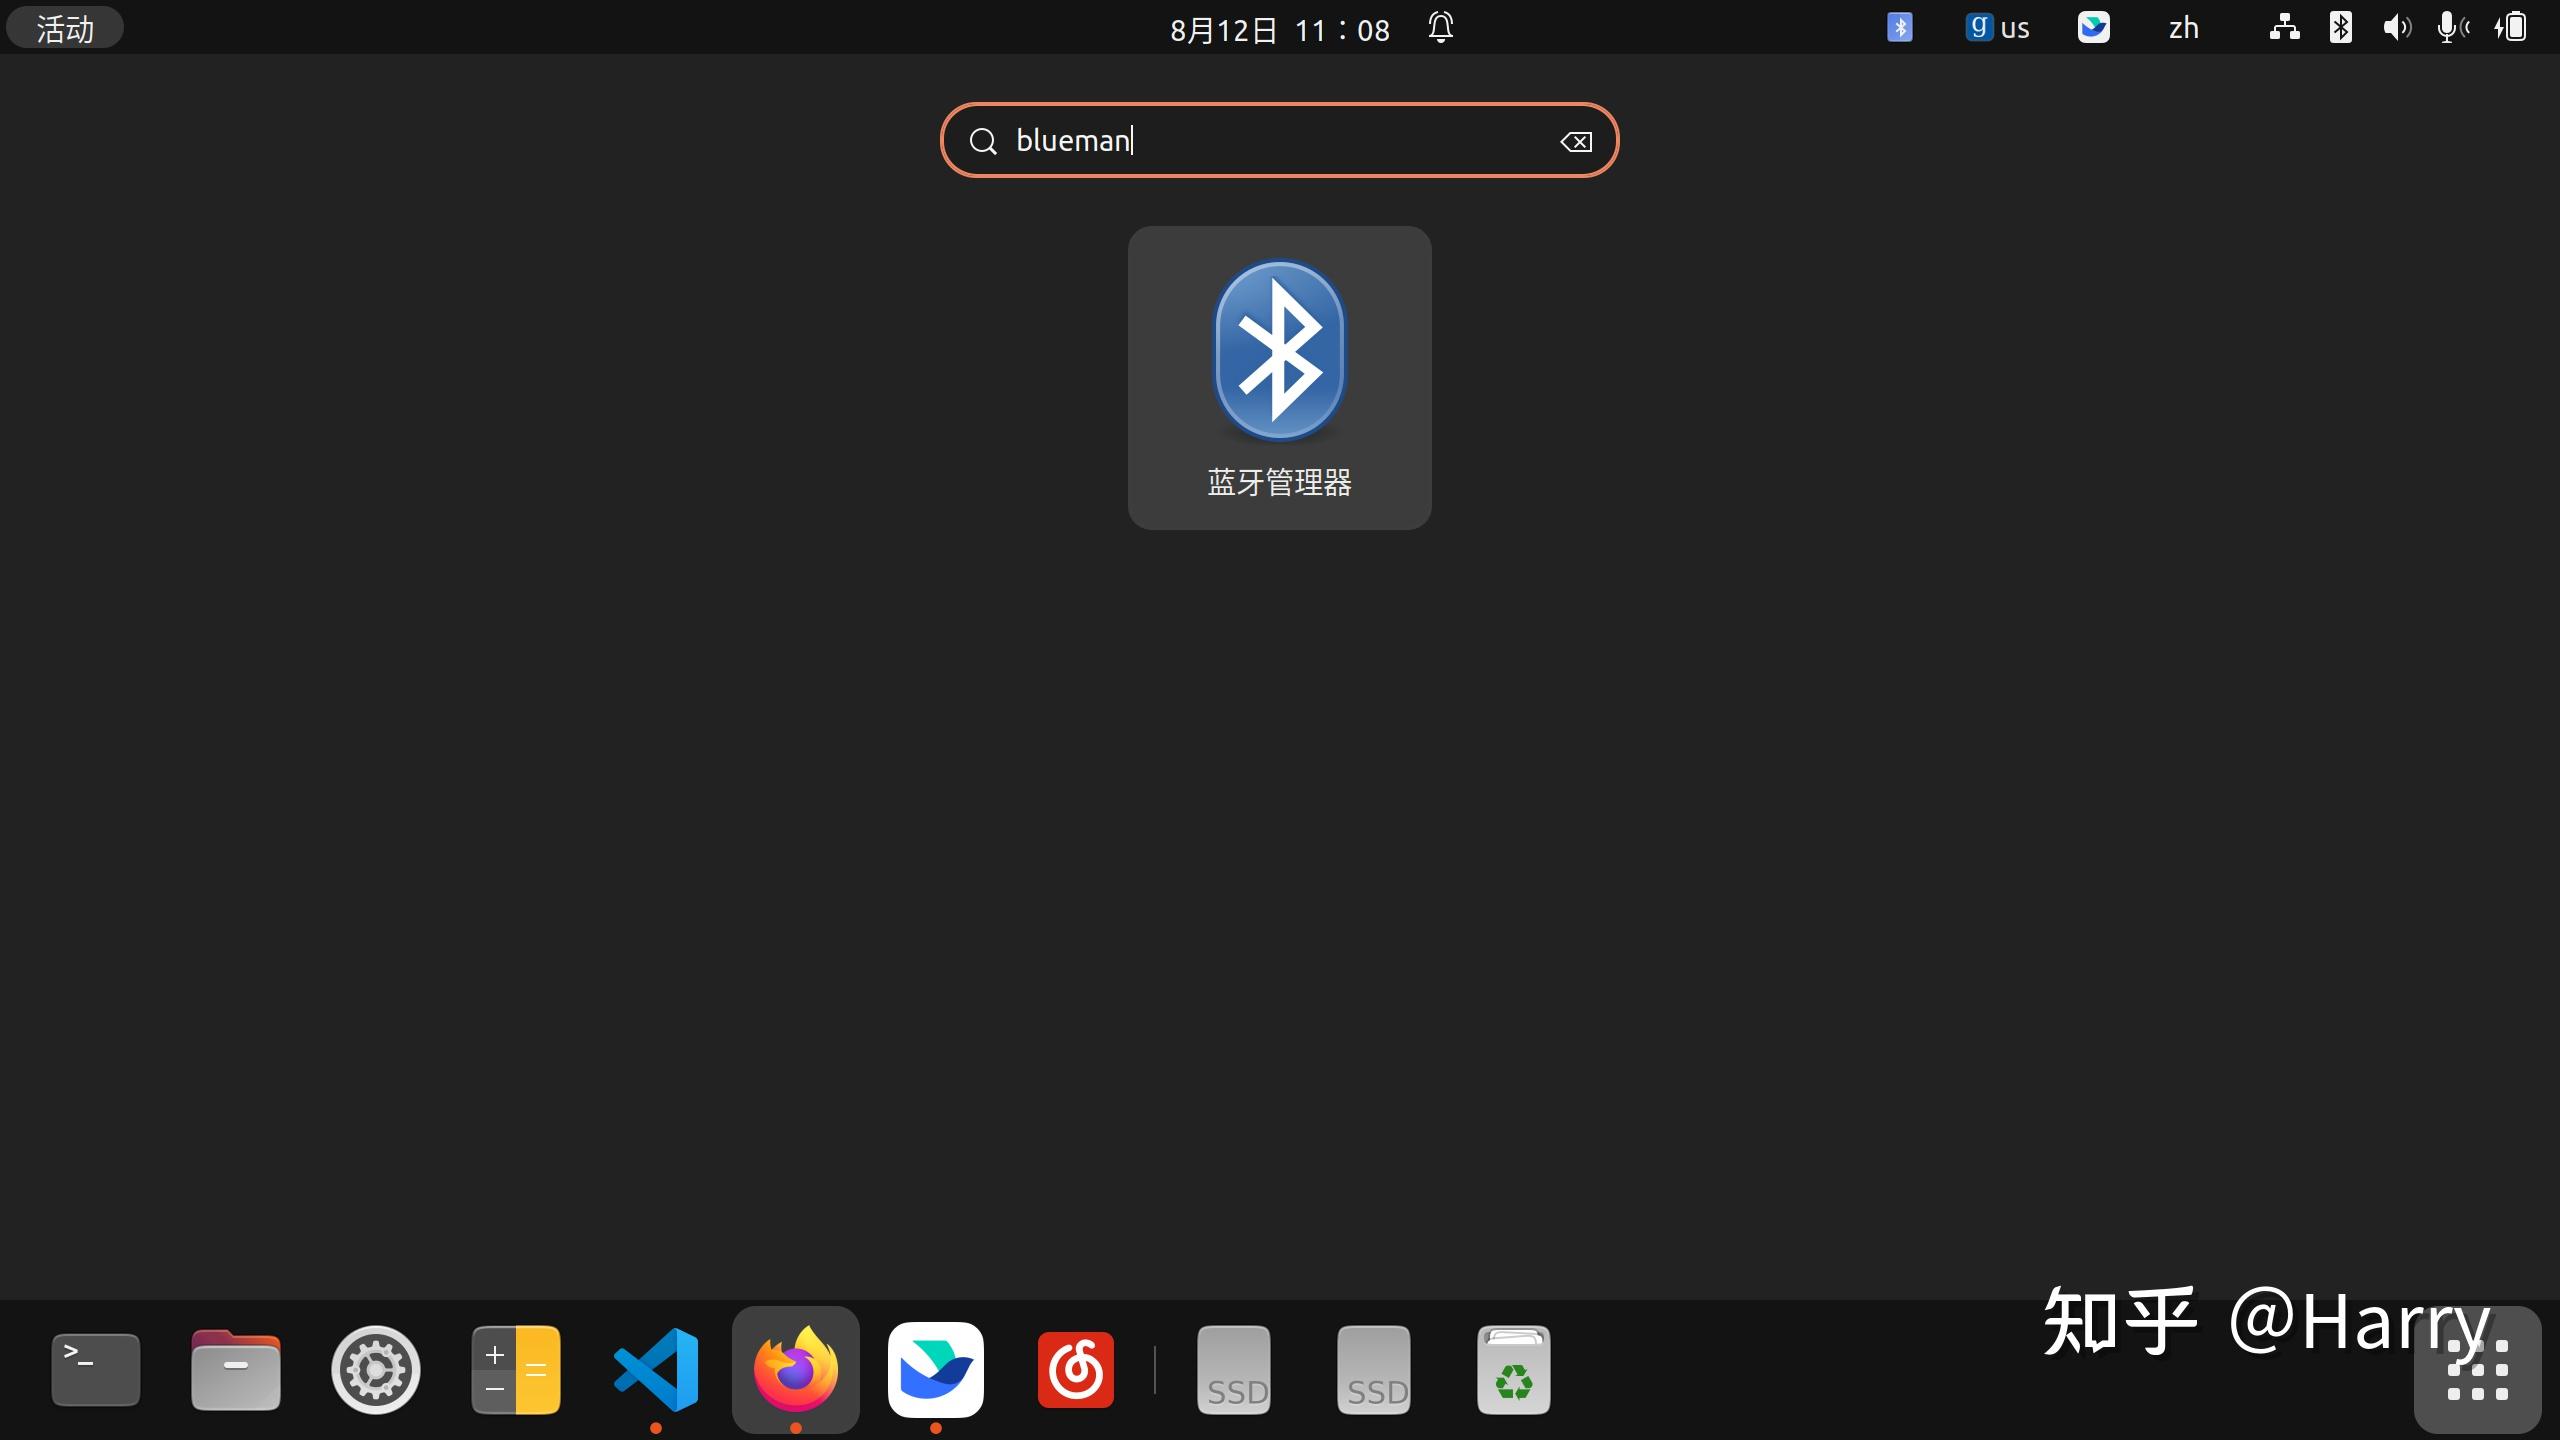Toggle Bluetooth from the system tray
Viewport: 2560px width, 1440px height.
pyautogui.click(x=2340, y=27)
